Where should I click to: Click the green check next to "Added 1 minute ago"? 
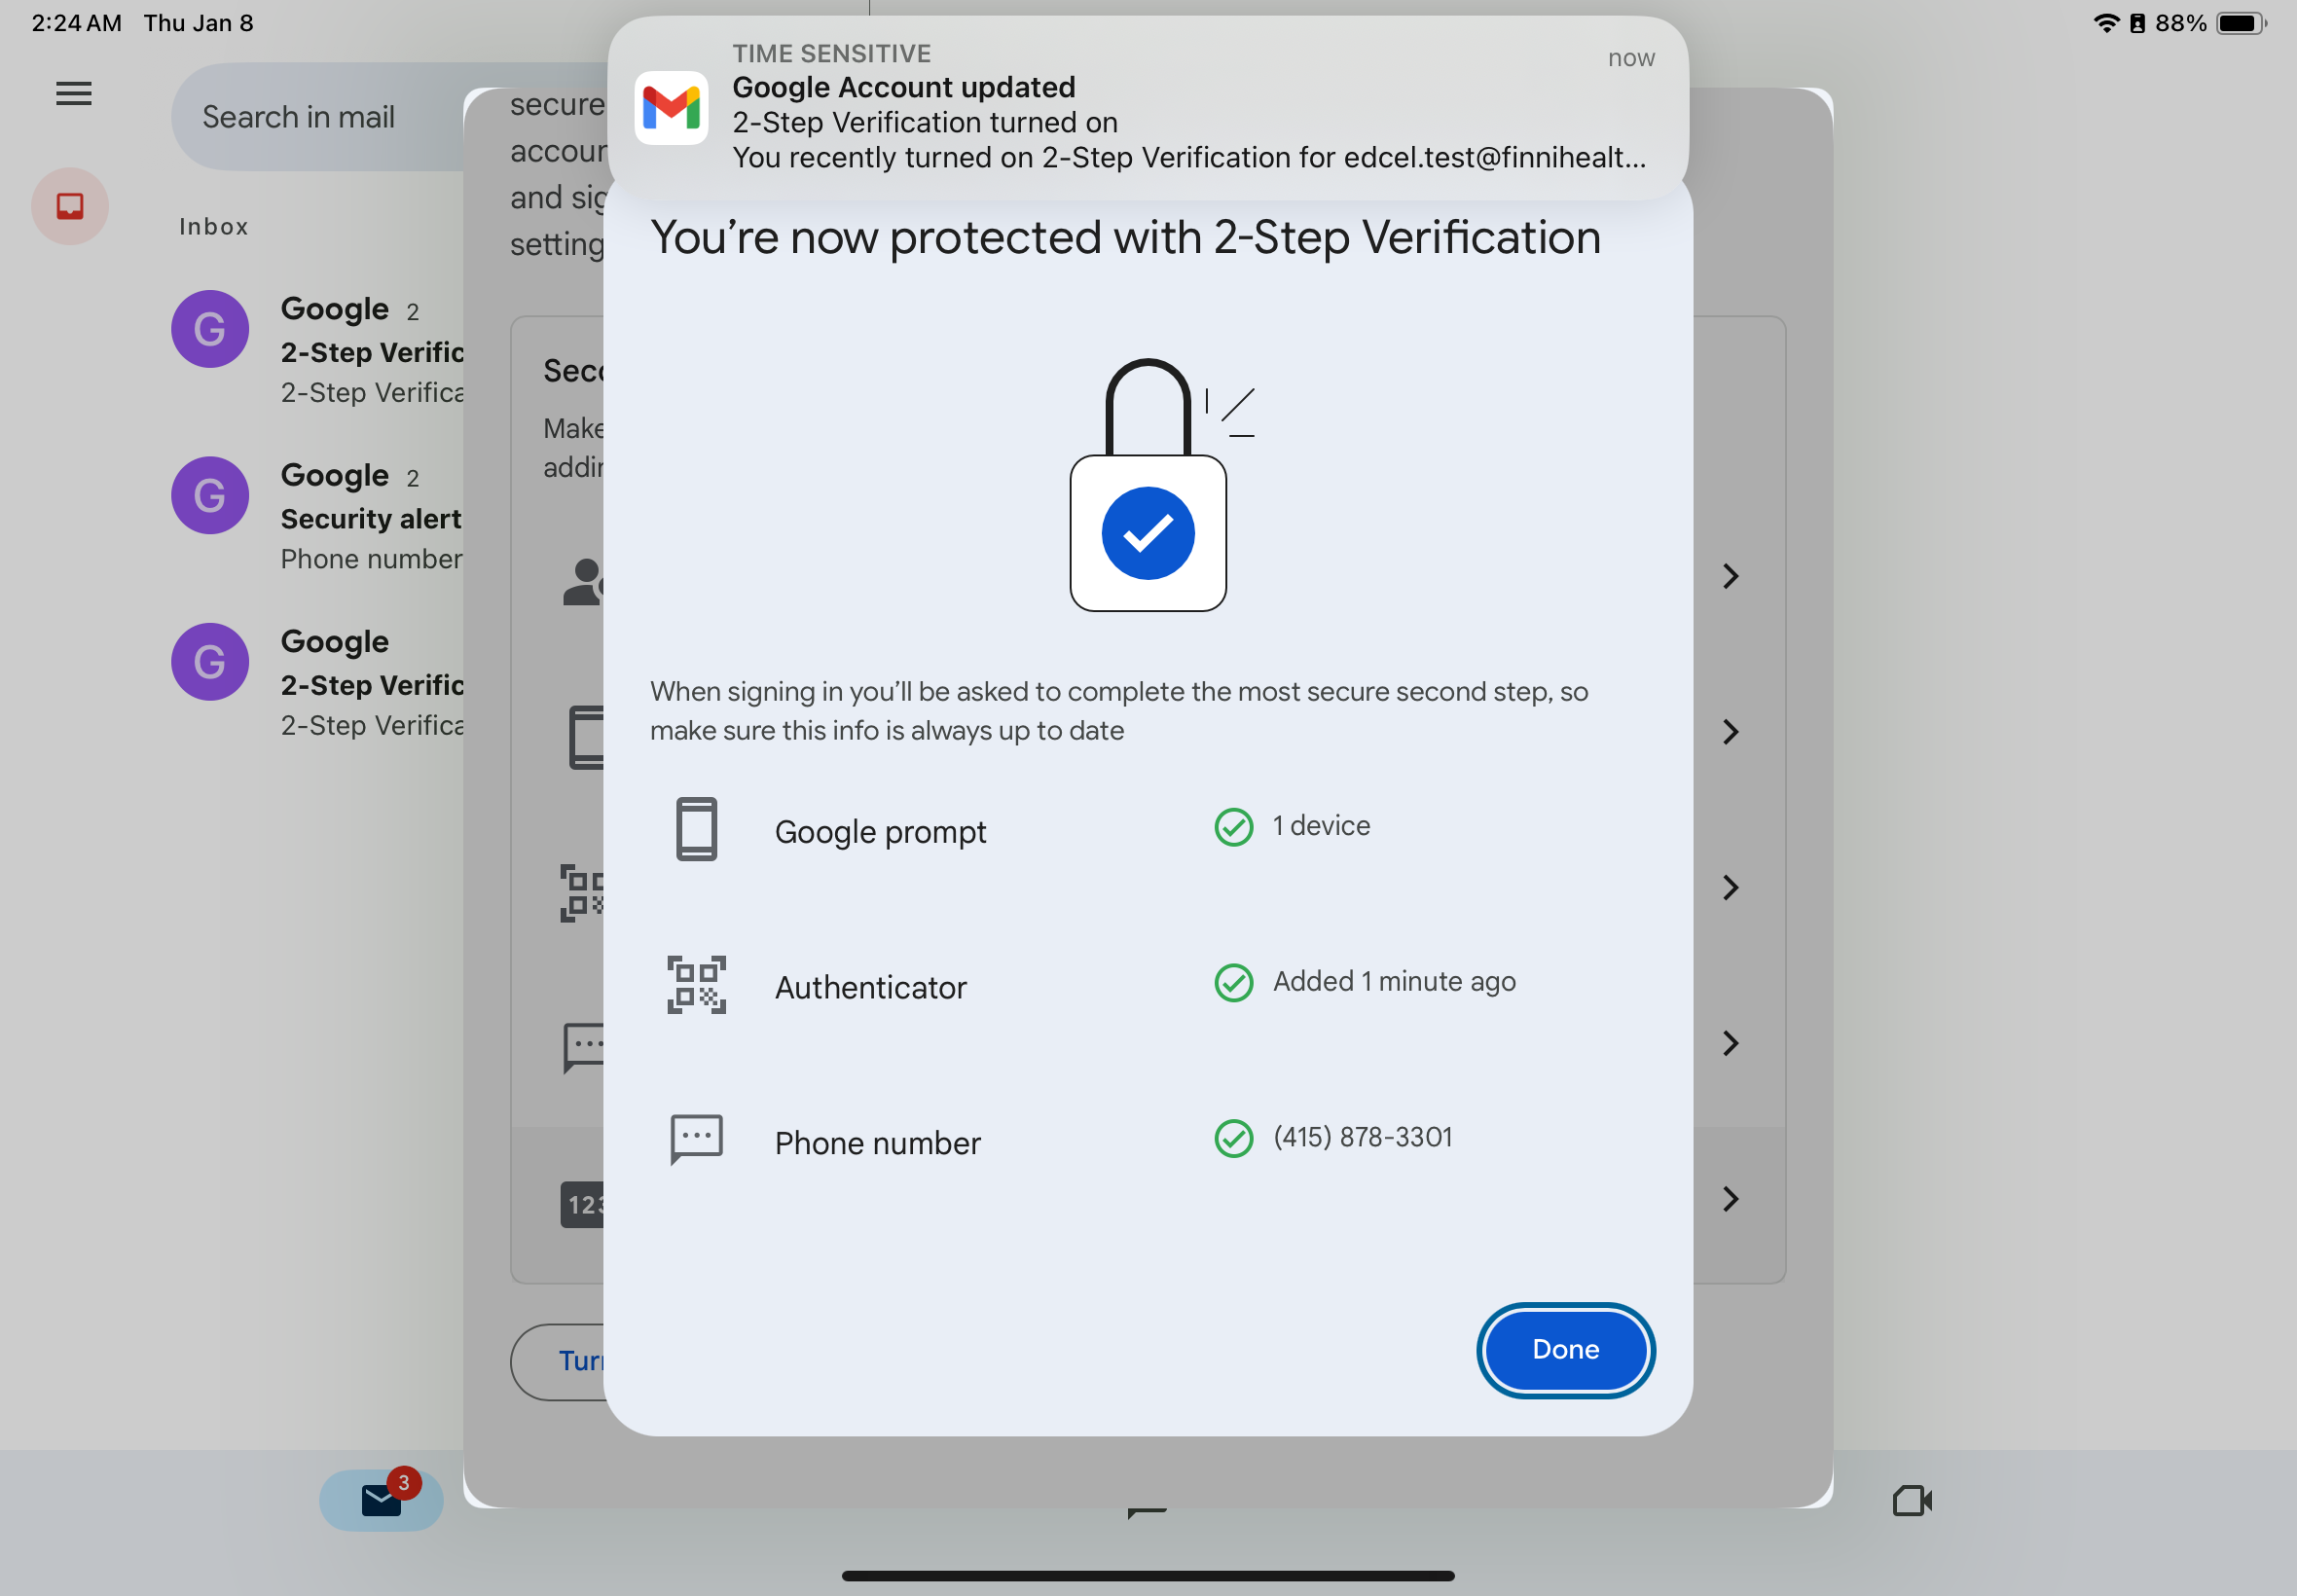[1234, 983]
